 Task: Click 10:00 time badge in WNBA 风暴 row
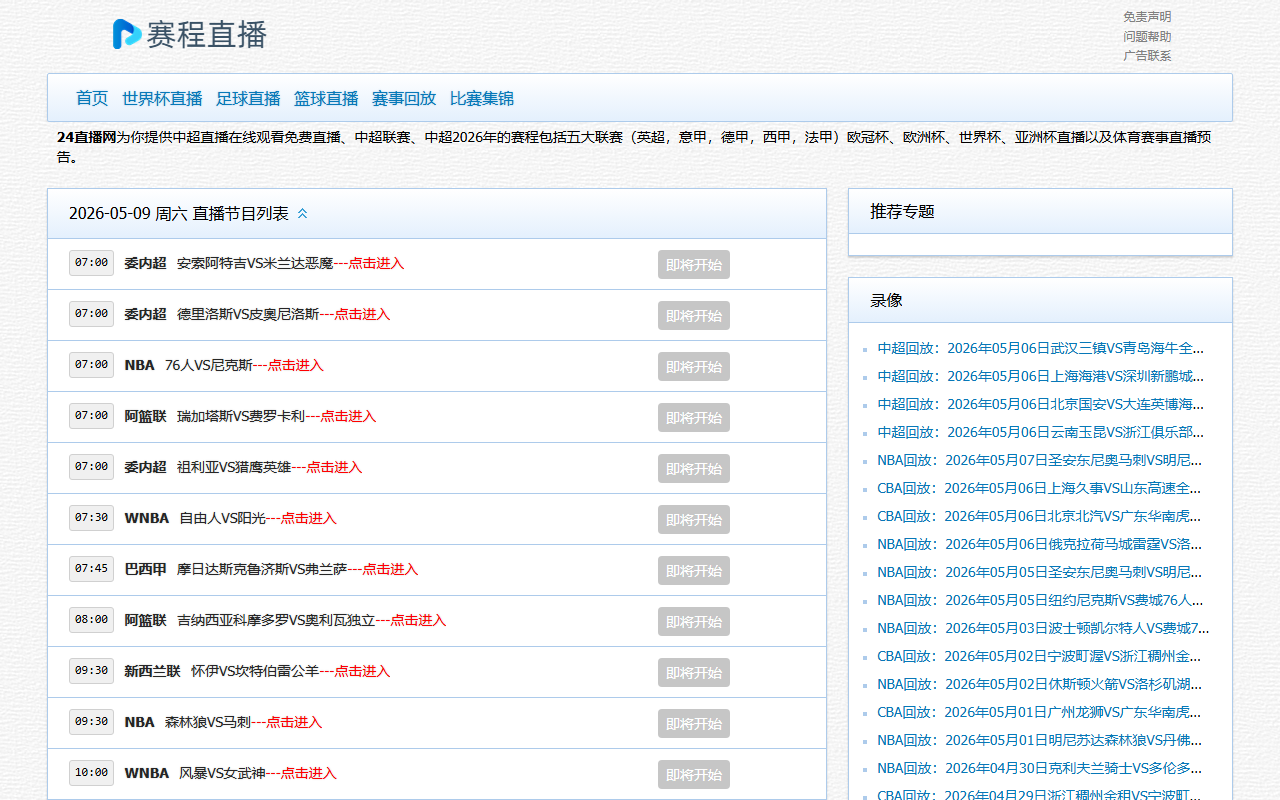(91, 773)
